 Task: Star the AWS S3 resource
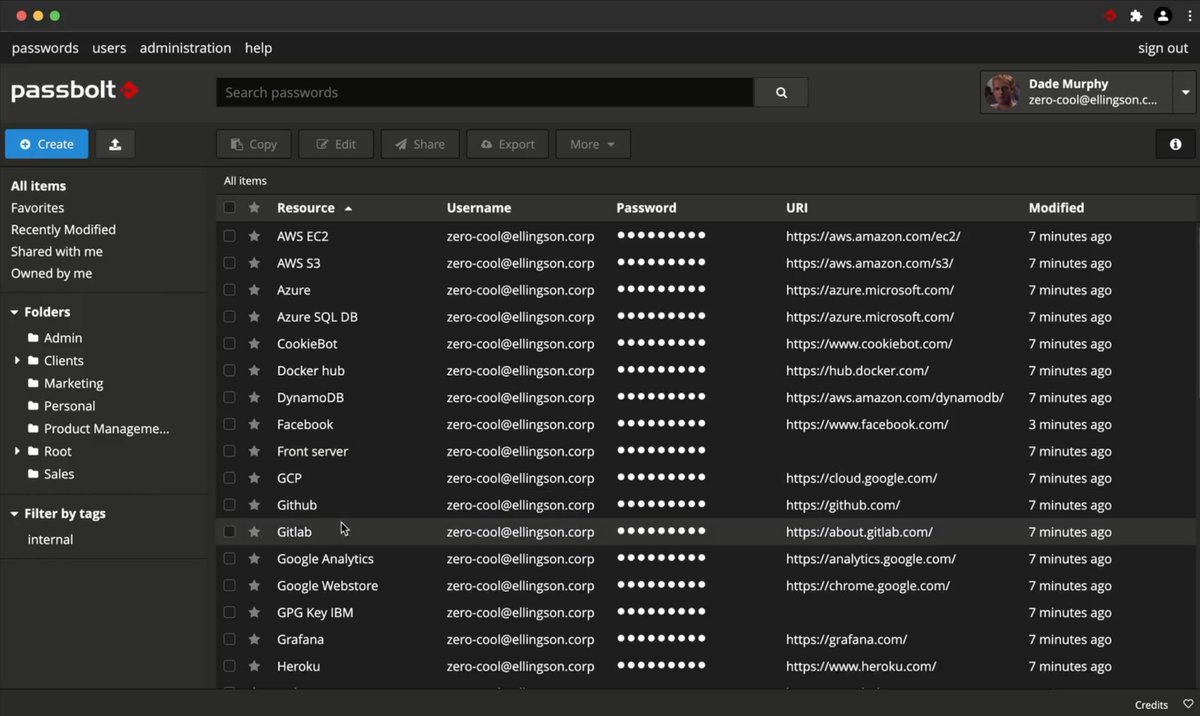pyautogui.click(x=254, y=263)
